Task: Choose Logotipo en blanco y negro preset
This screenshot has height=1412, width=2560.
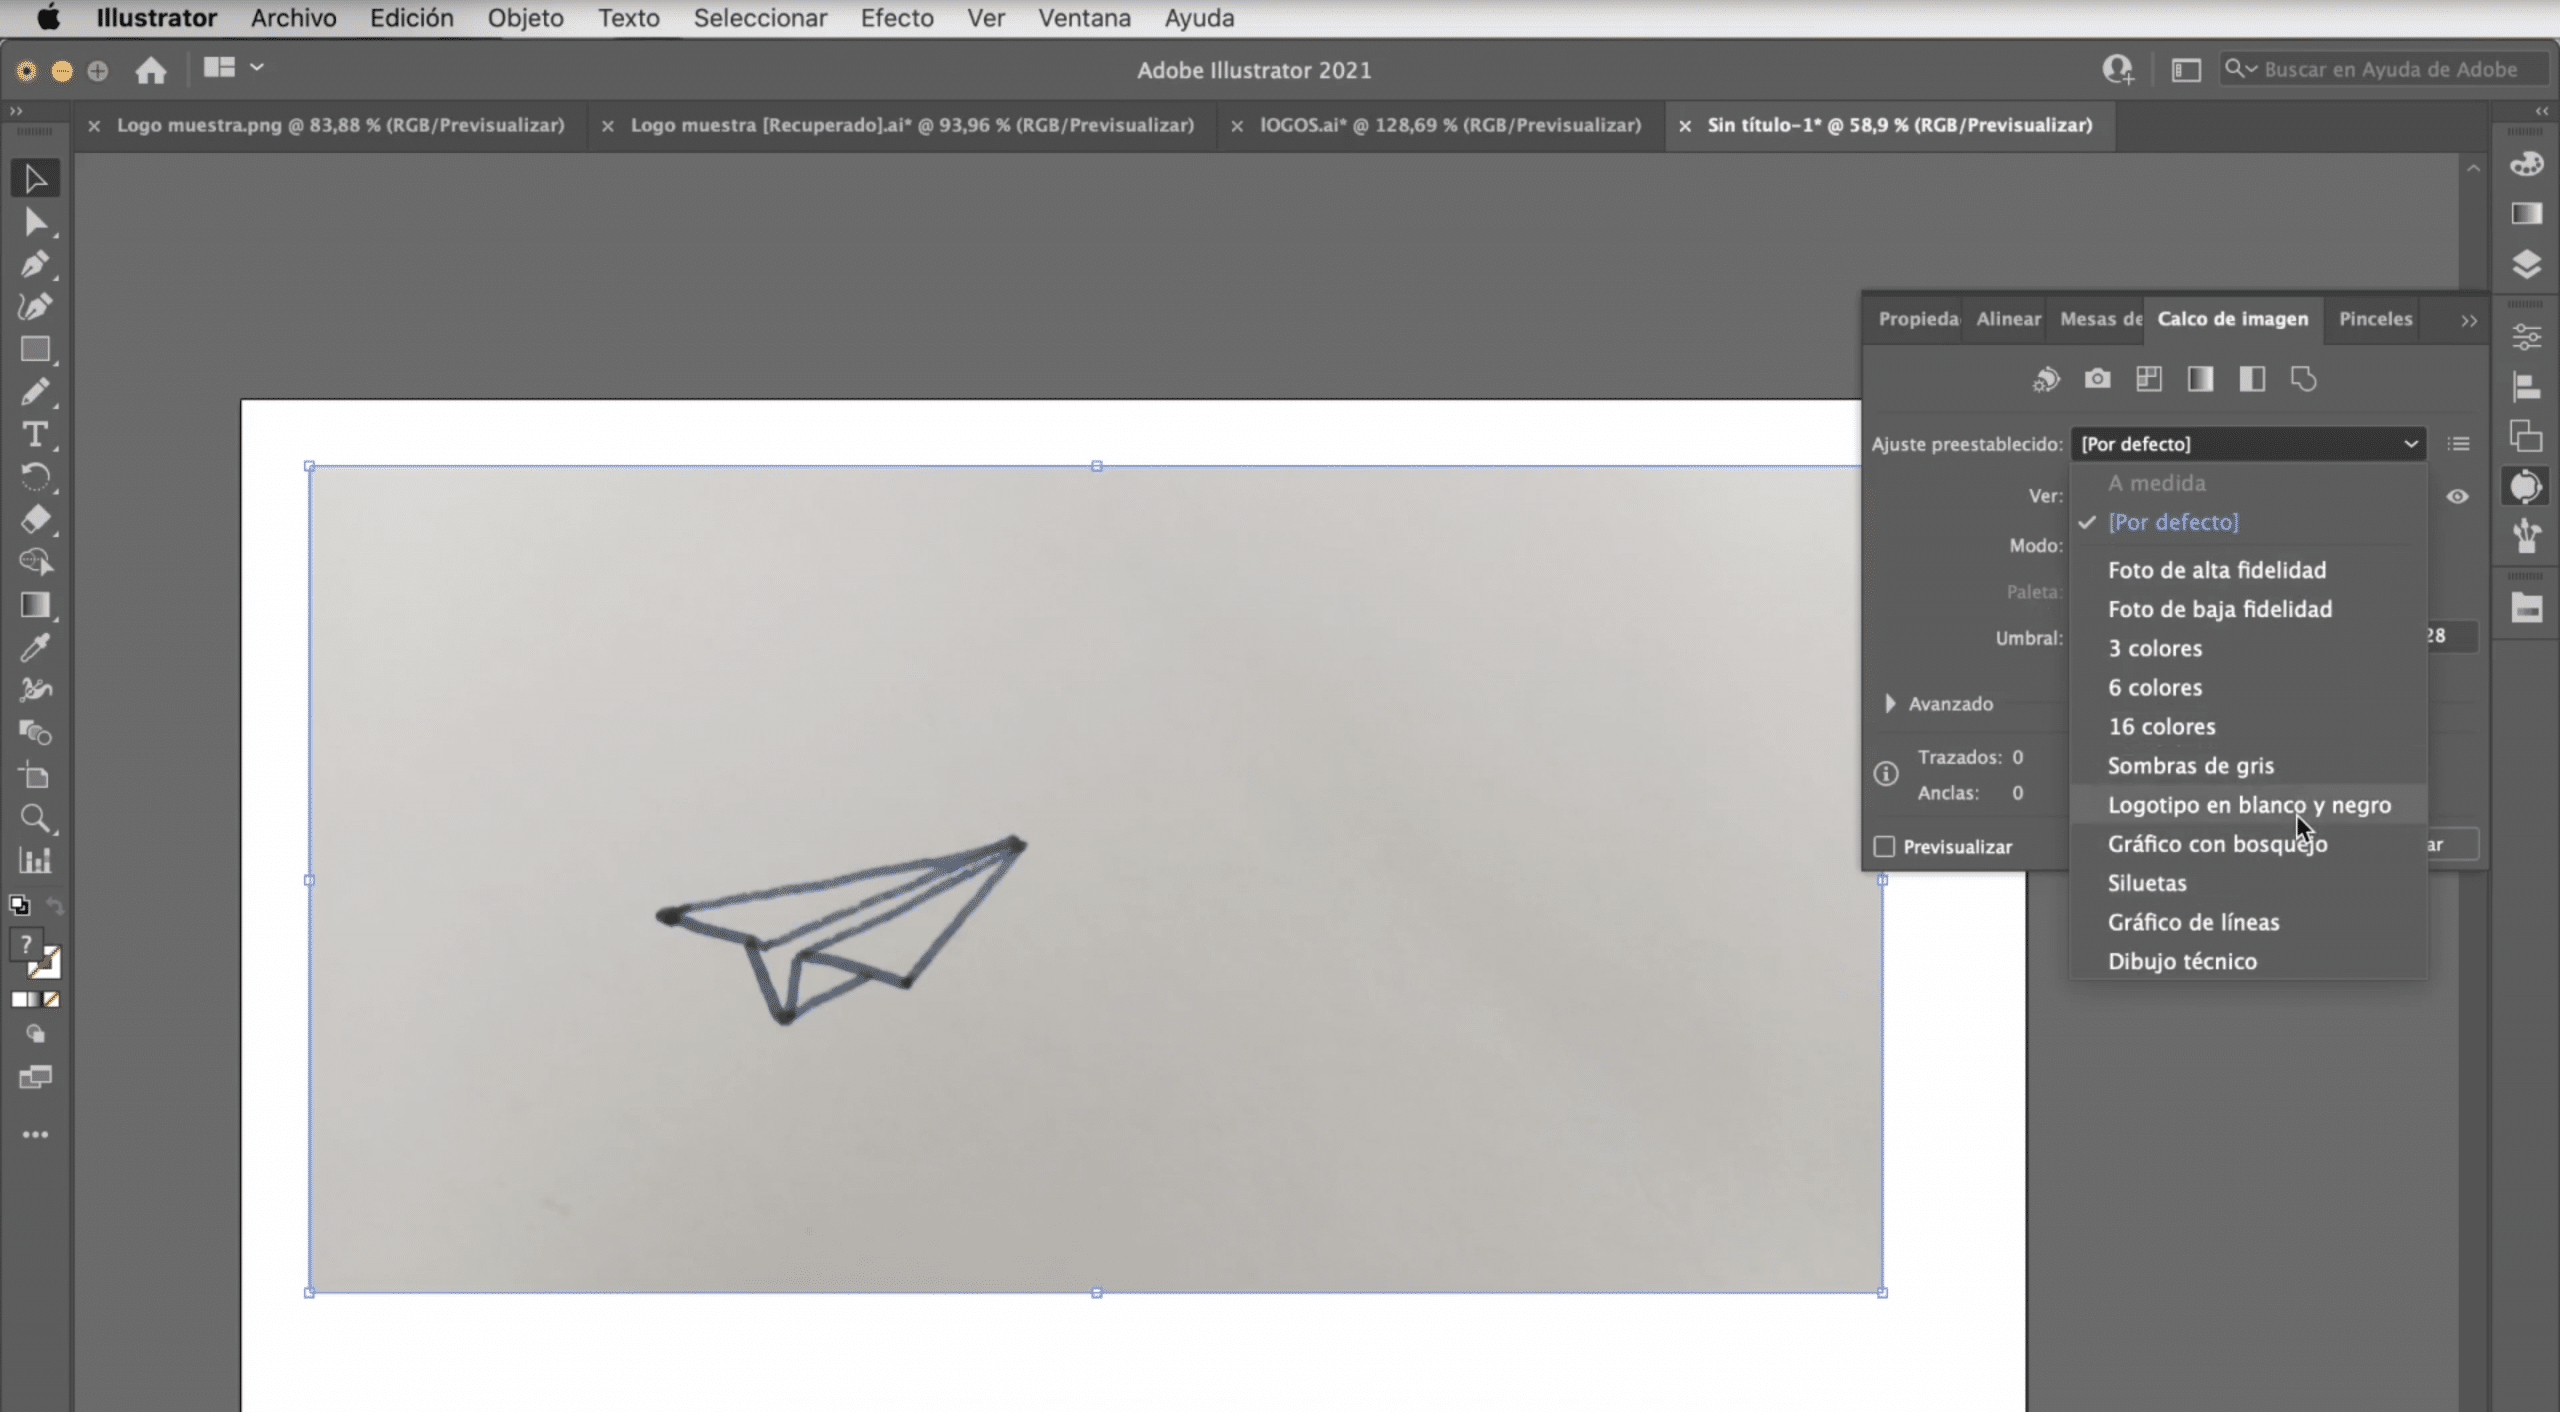Action: point(2248,805)
